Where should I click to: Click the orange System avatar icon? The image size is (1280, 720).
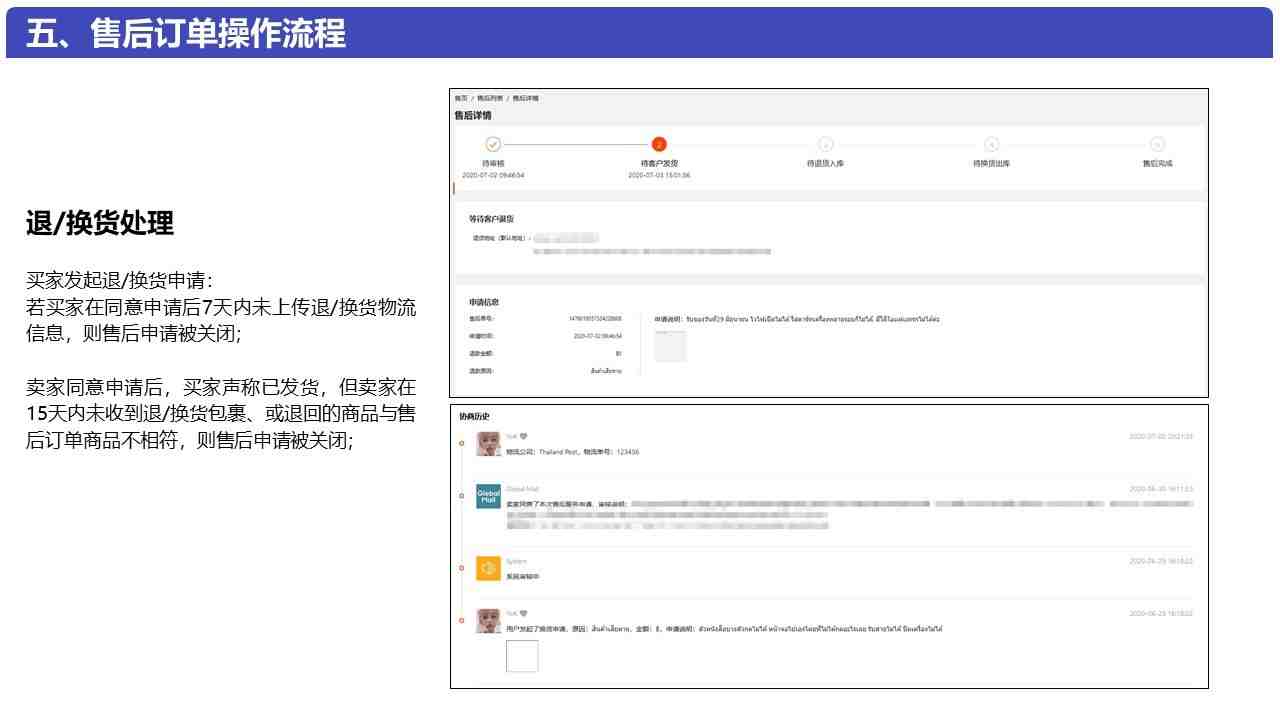click(x=488, y=568)
